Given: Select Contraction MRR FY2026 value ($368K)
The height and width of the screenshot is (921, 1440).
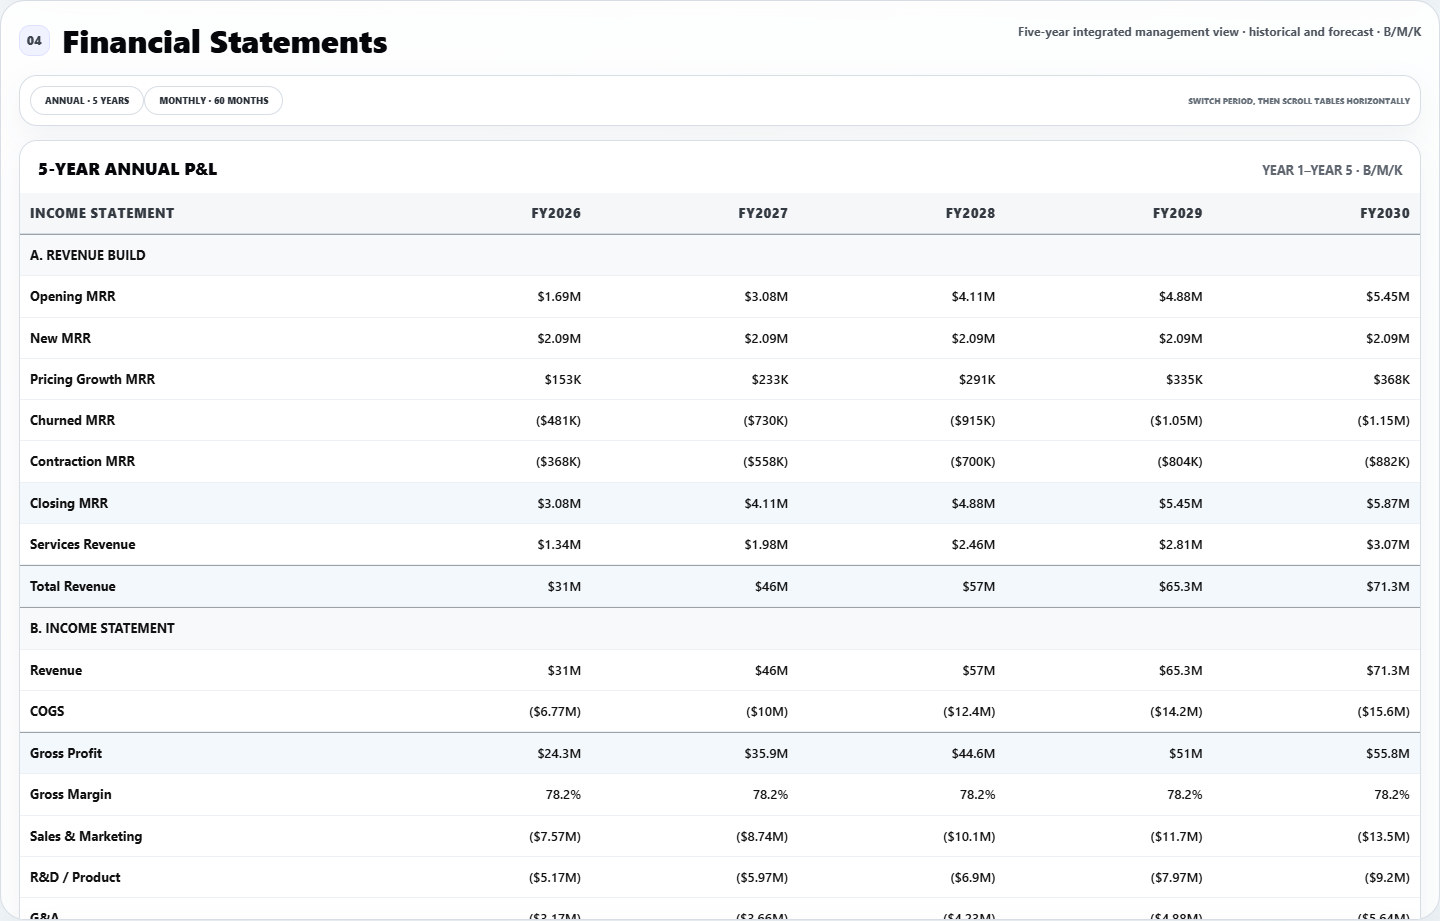Looking at the screenshot, I should [x=558, y=461].
